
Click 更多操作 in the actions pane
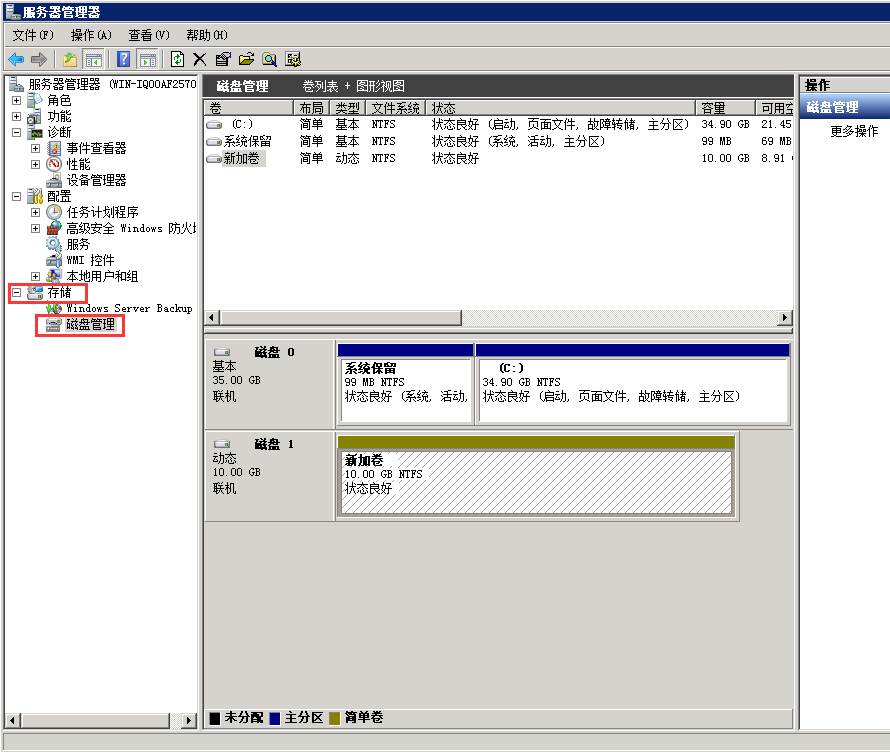pyautogui.click(x=854, y=131)
